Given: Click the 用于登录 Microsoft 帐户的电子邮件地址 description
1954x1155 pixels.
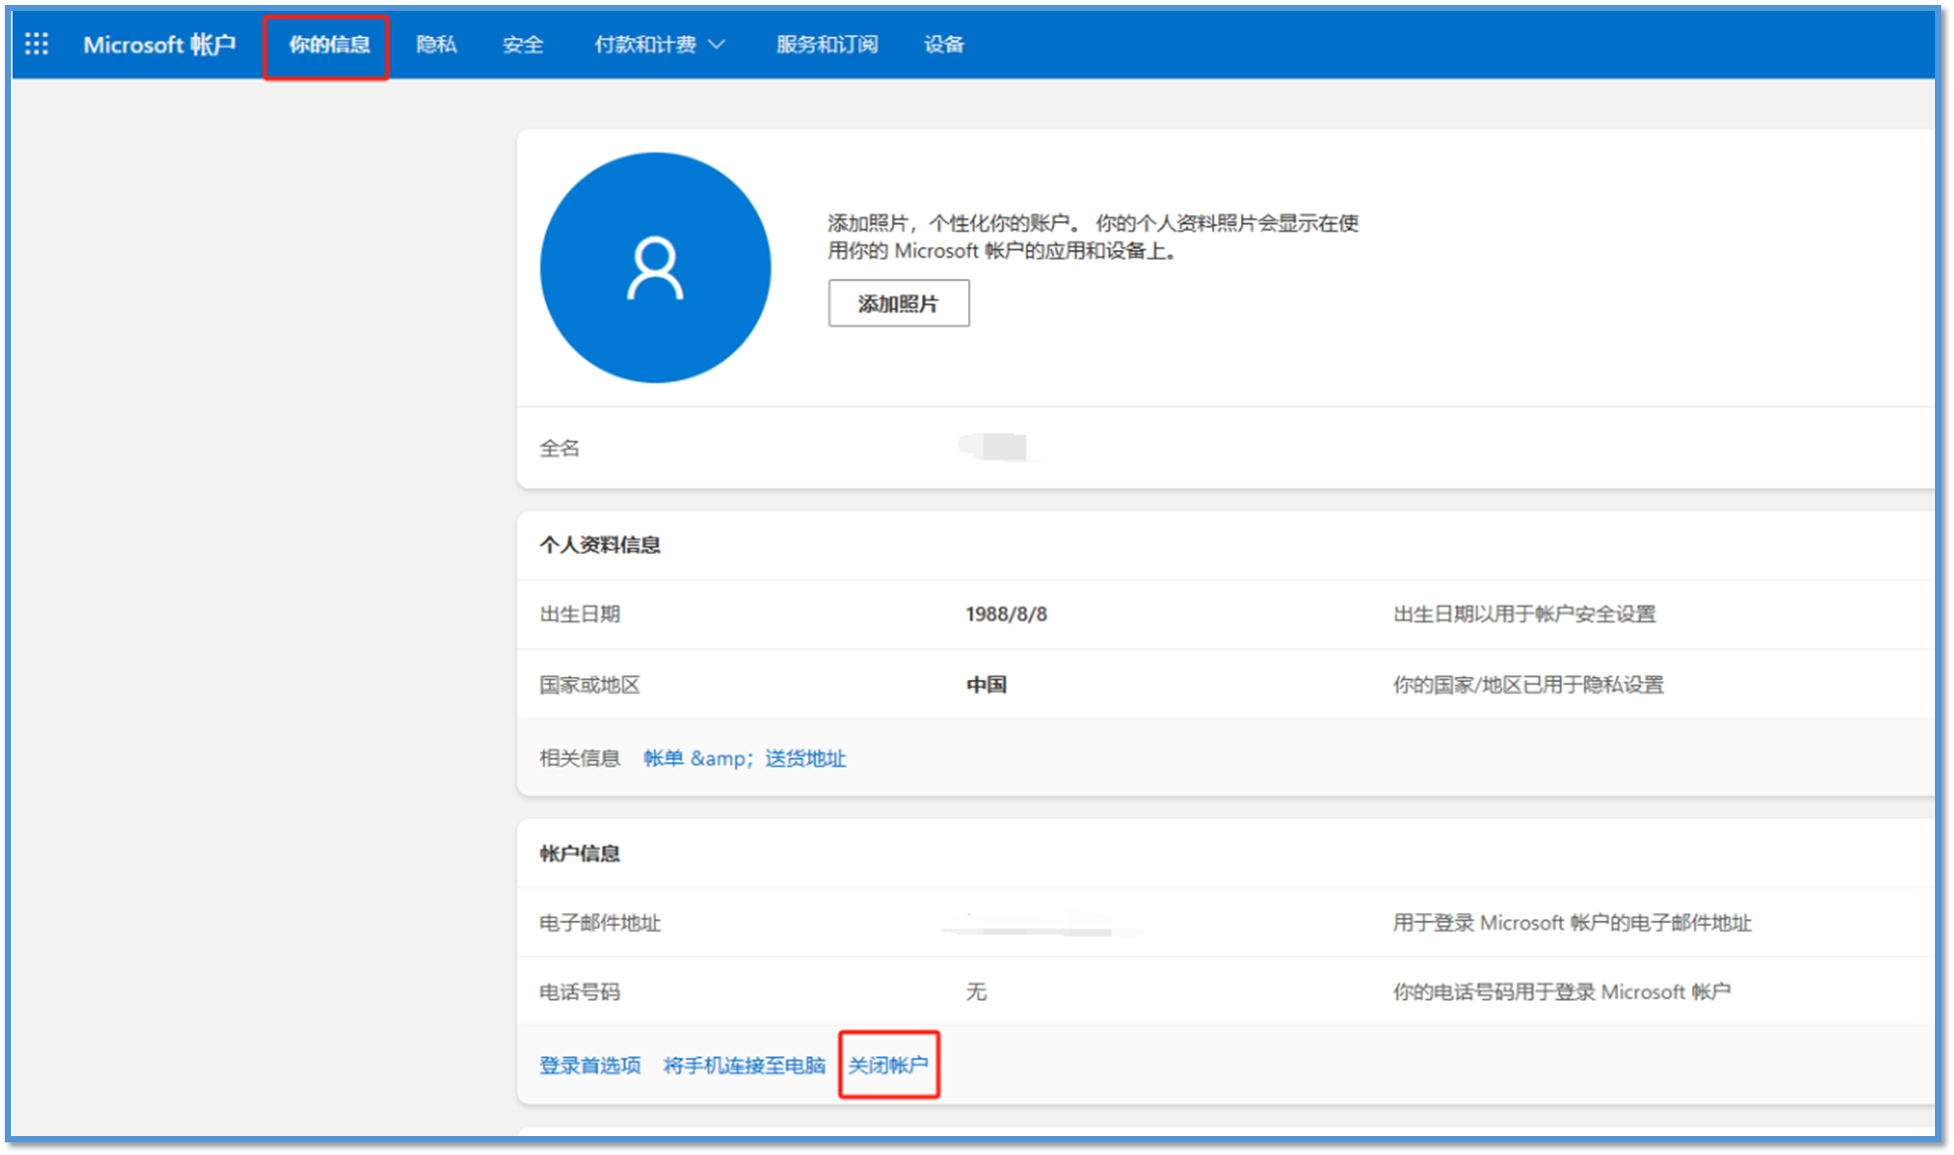Looking at the screenshot, I should tap(1572, 922).
